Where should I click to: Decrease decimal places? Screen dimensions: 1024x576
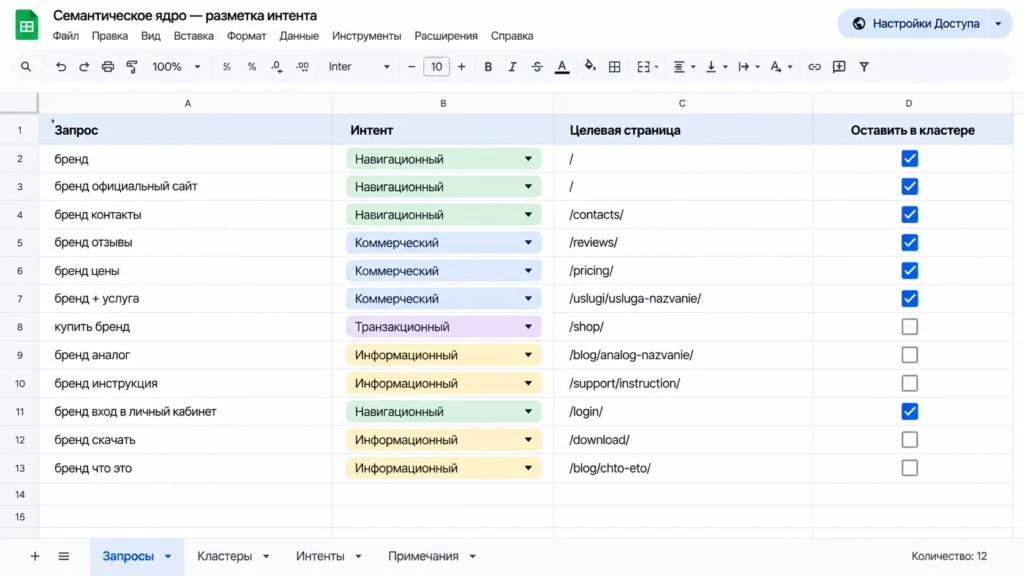click(x=277, y=67)
